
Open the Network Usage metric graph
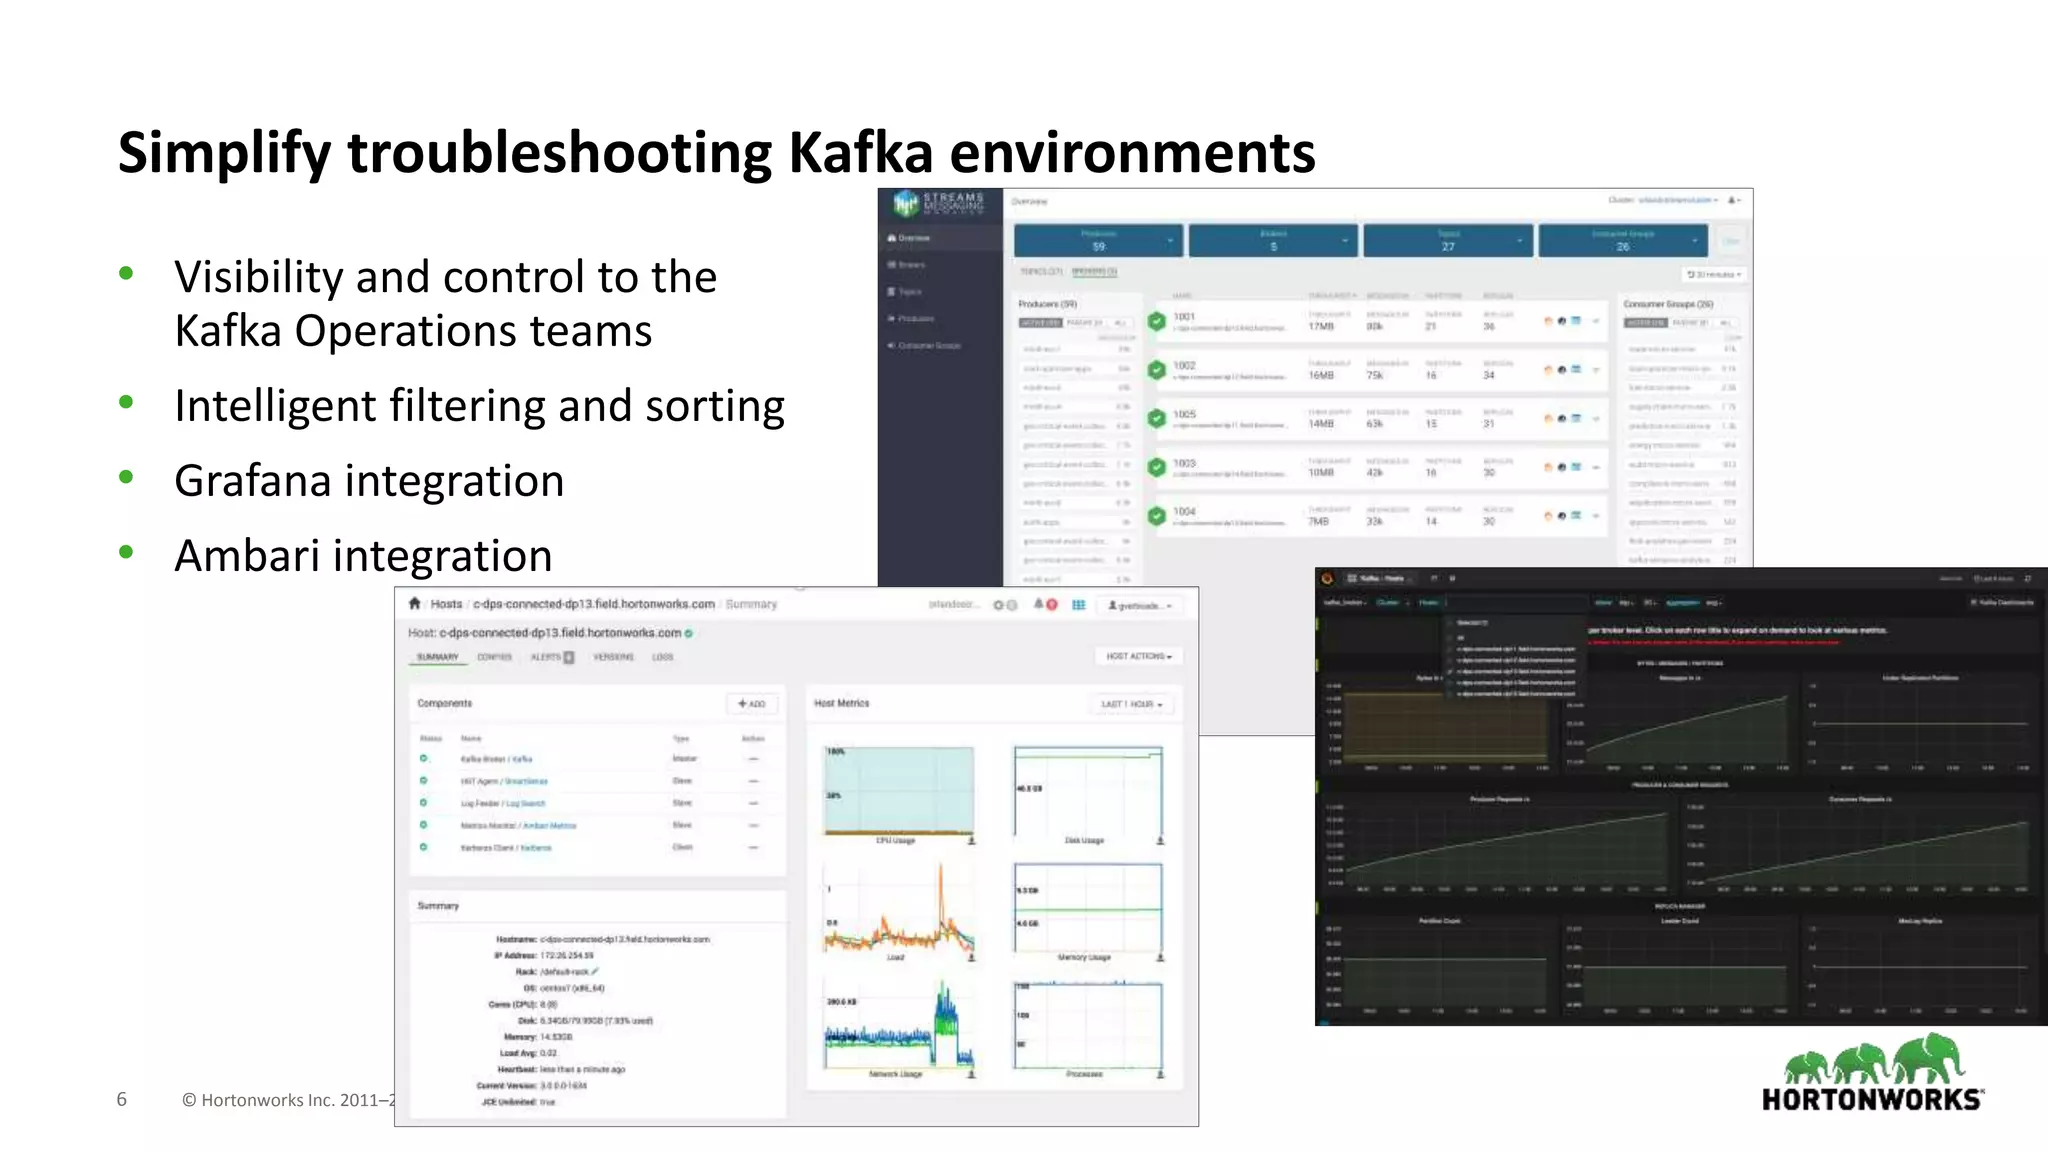[x=899, y=1023]
